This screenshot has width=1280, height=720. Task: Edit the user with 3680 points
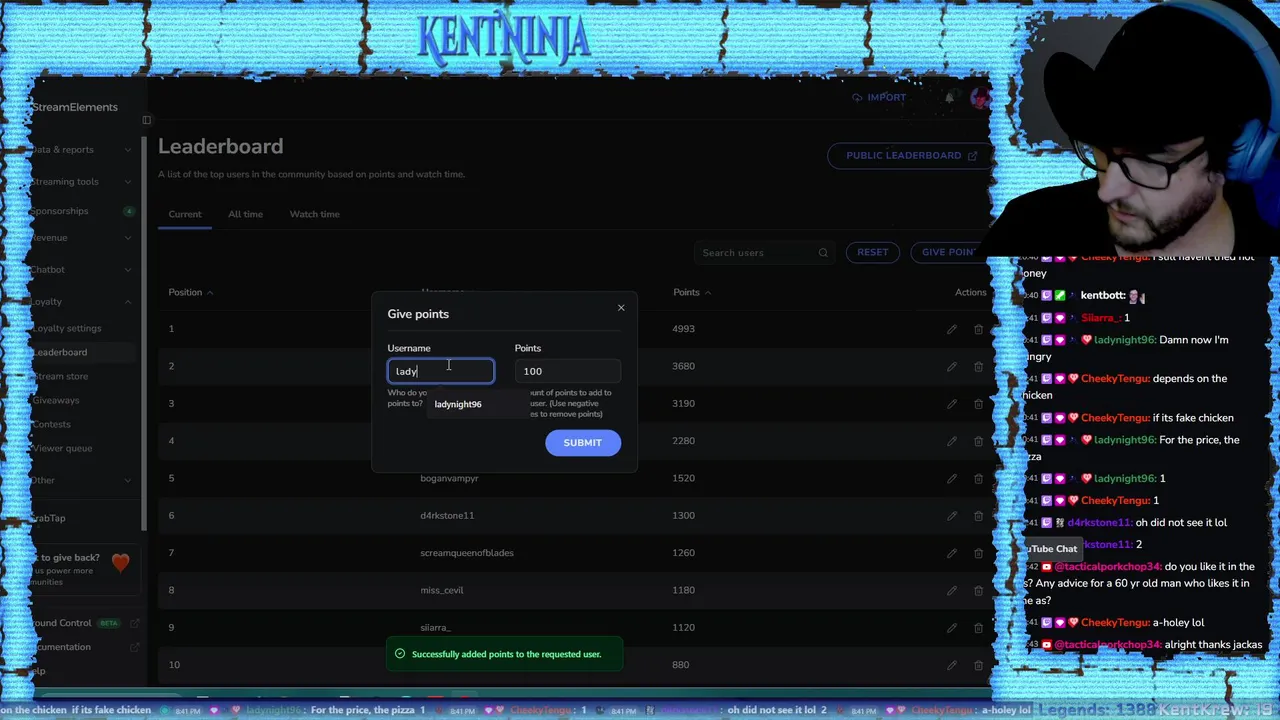point(952,366)
